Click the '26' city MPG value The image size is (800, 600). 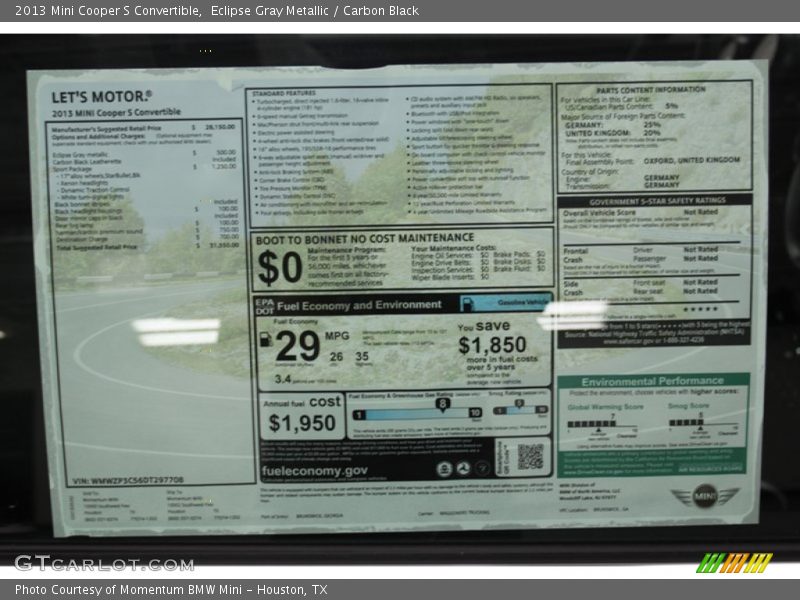(x=336, y=357)
